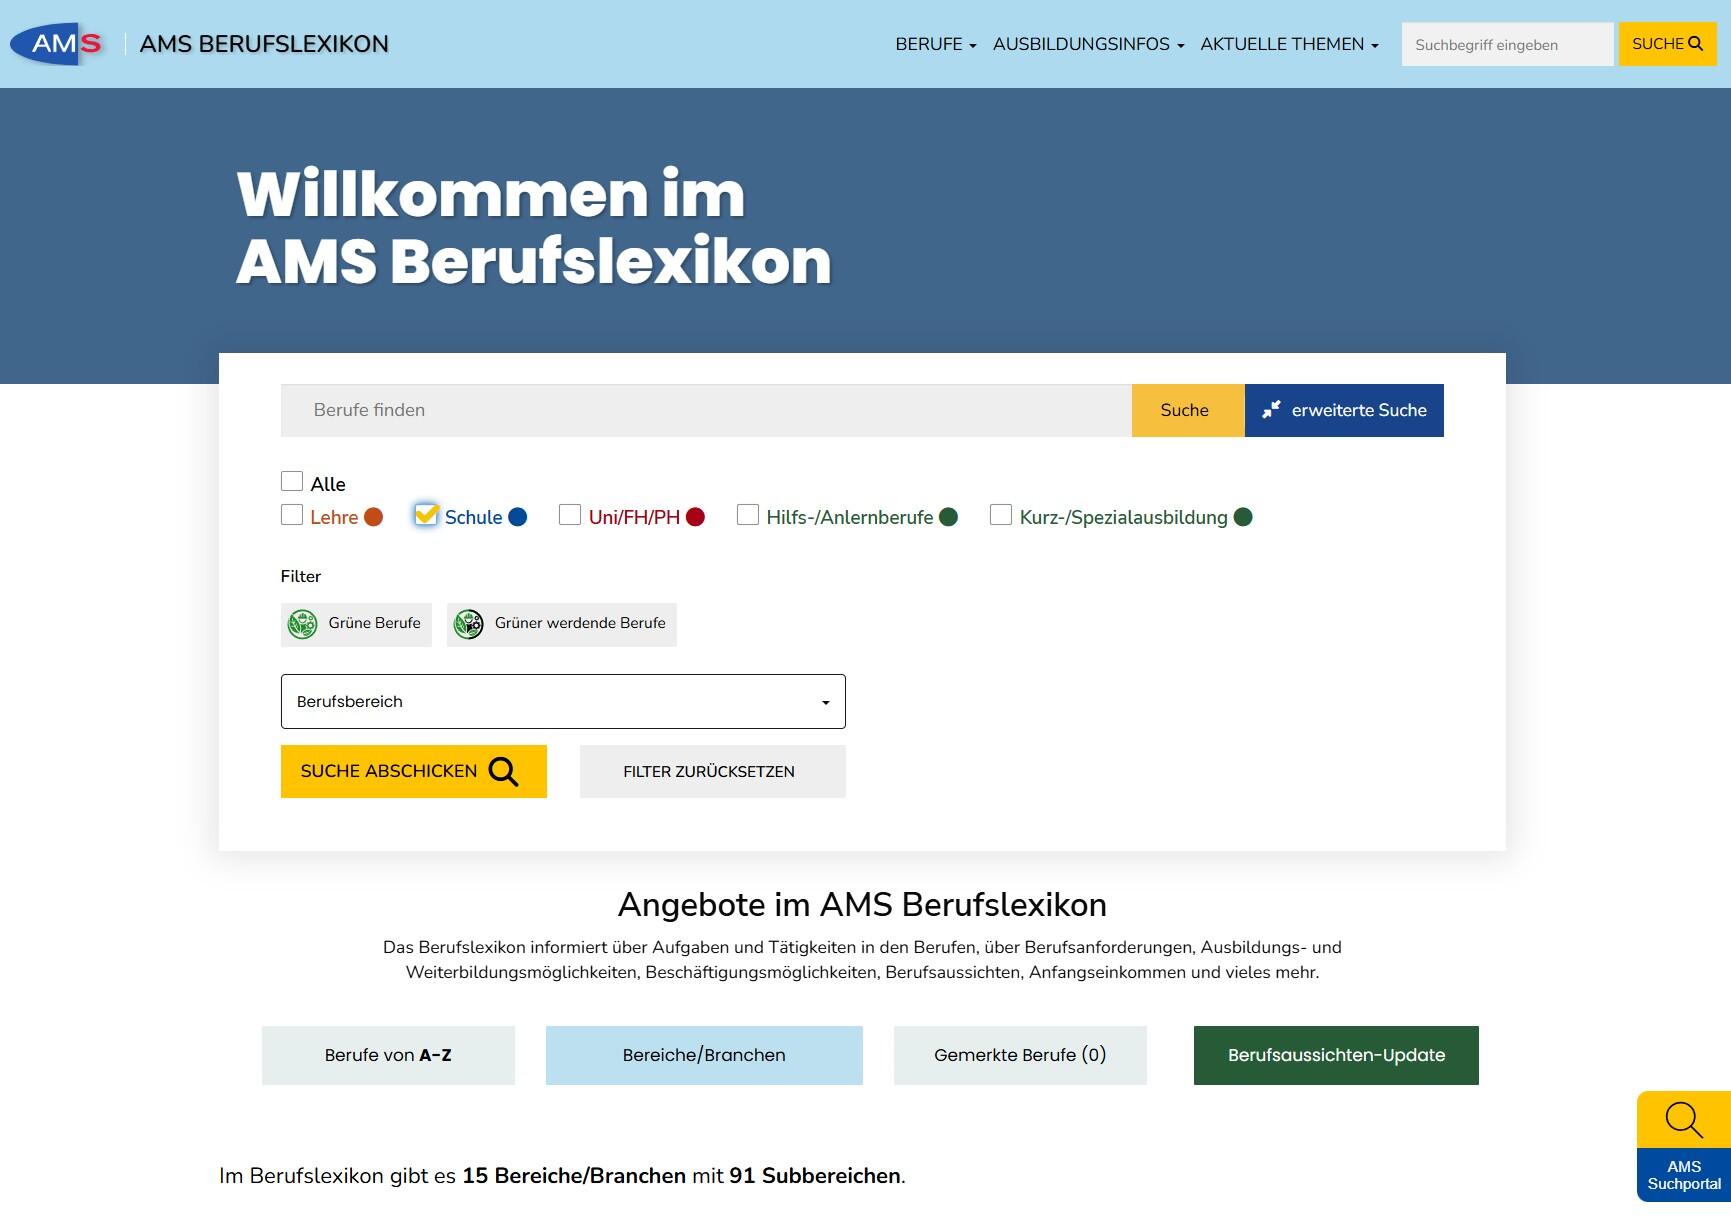Screen dimensions: 1731x1224
Task: Click magnifier icon on Suche Abschicken
Action: pos(503,772)
